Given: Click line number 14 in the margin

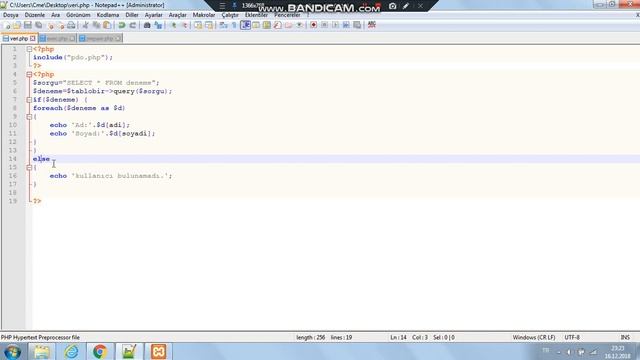Looking at the screenshot, I should 13,159.
